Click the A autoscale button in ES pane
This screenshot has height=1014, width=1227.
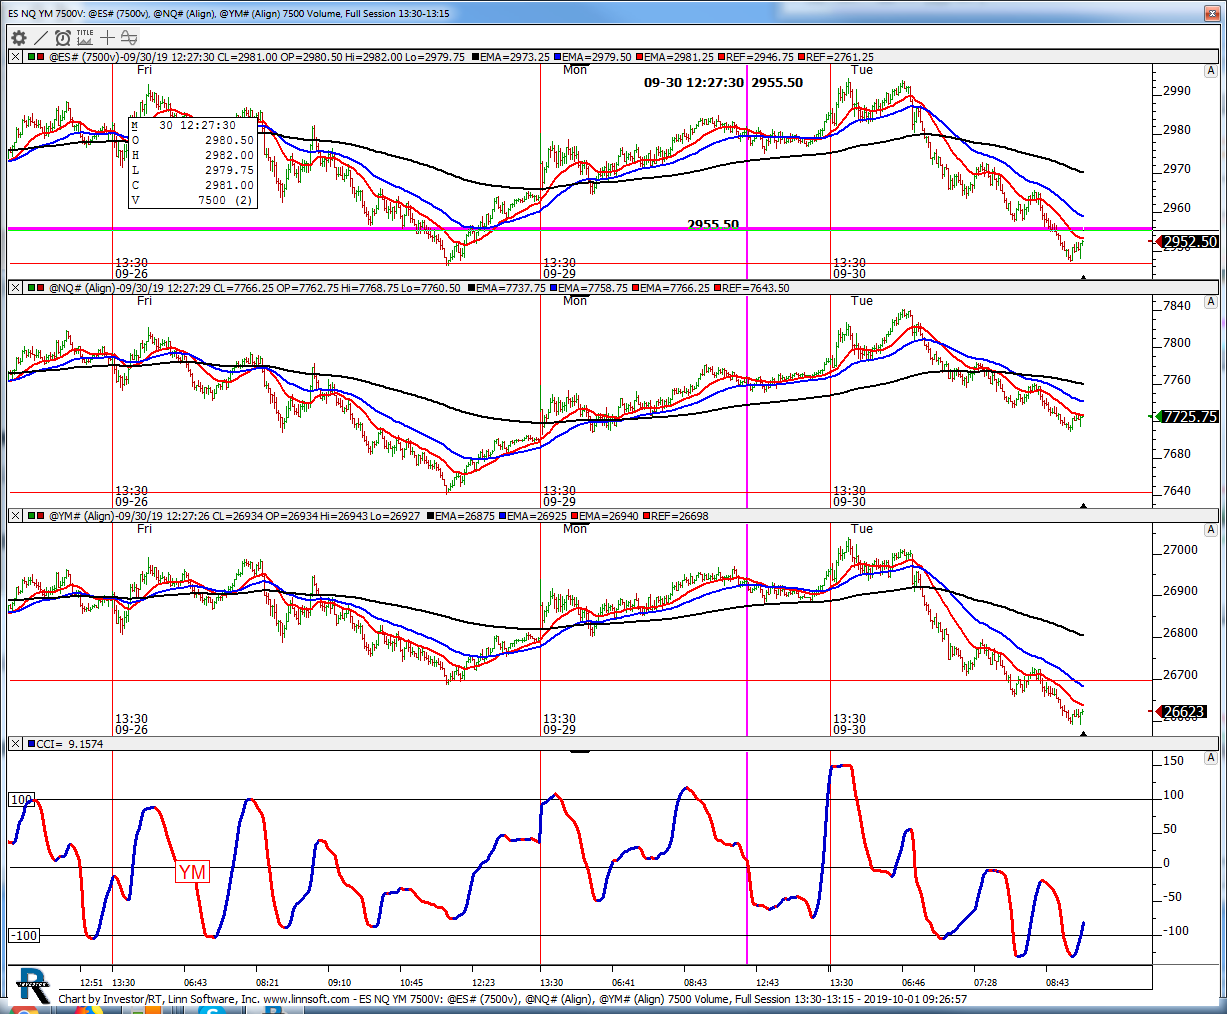(x=1211, y=71)
